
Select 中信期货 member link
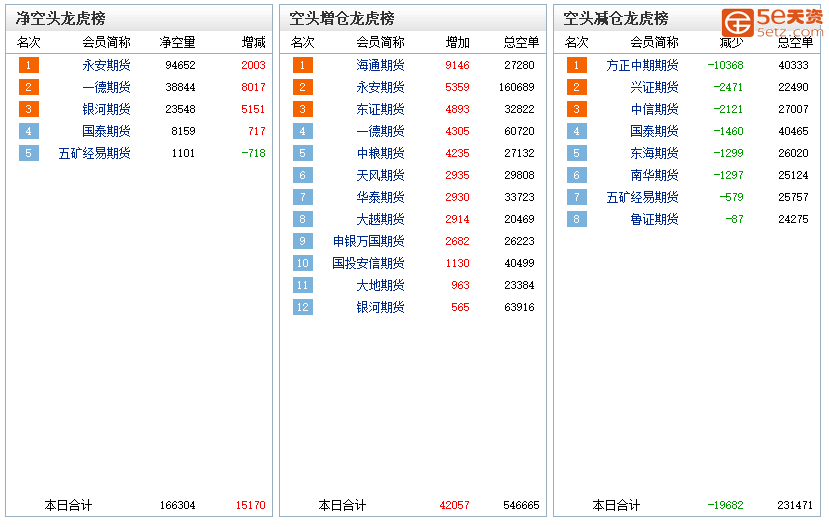655,109
